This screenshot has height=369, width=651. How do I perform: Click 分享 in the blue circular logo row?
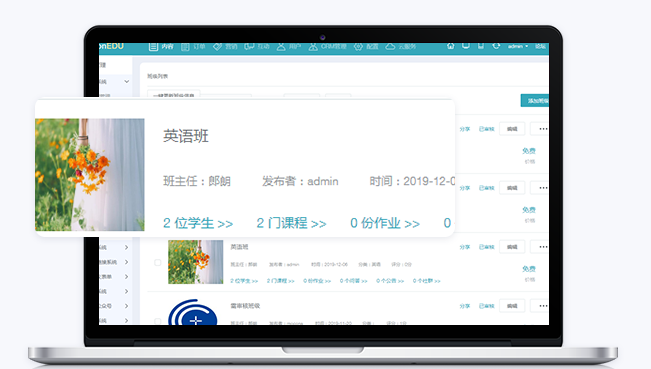pyautogui.click(x=465, y=306)
